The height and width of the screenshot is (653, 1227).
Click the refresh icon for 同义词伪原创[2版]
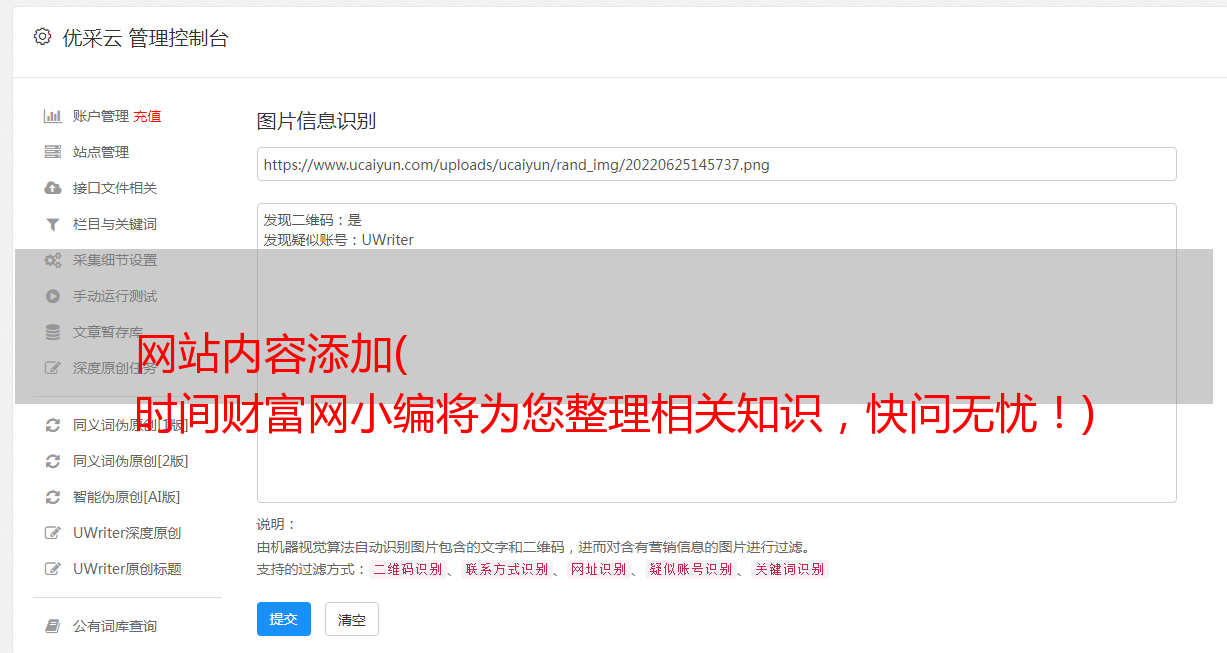(x=53, y=461)
